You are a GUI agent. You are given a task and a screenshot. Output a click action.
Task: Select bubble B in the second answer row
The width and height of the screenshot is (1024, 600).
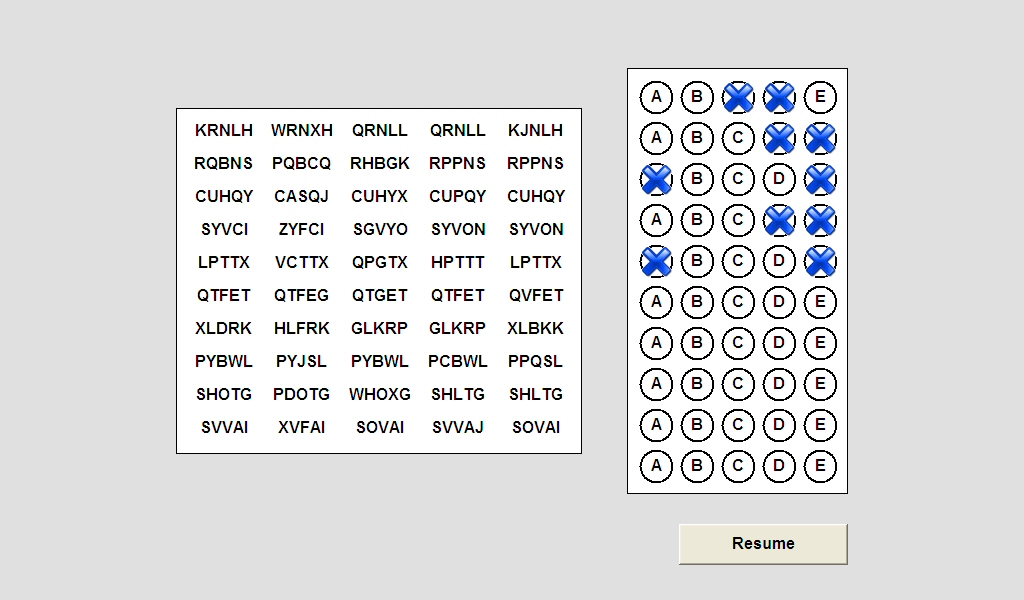pos(697,138)
